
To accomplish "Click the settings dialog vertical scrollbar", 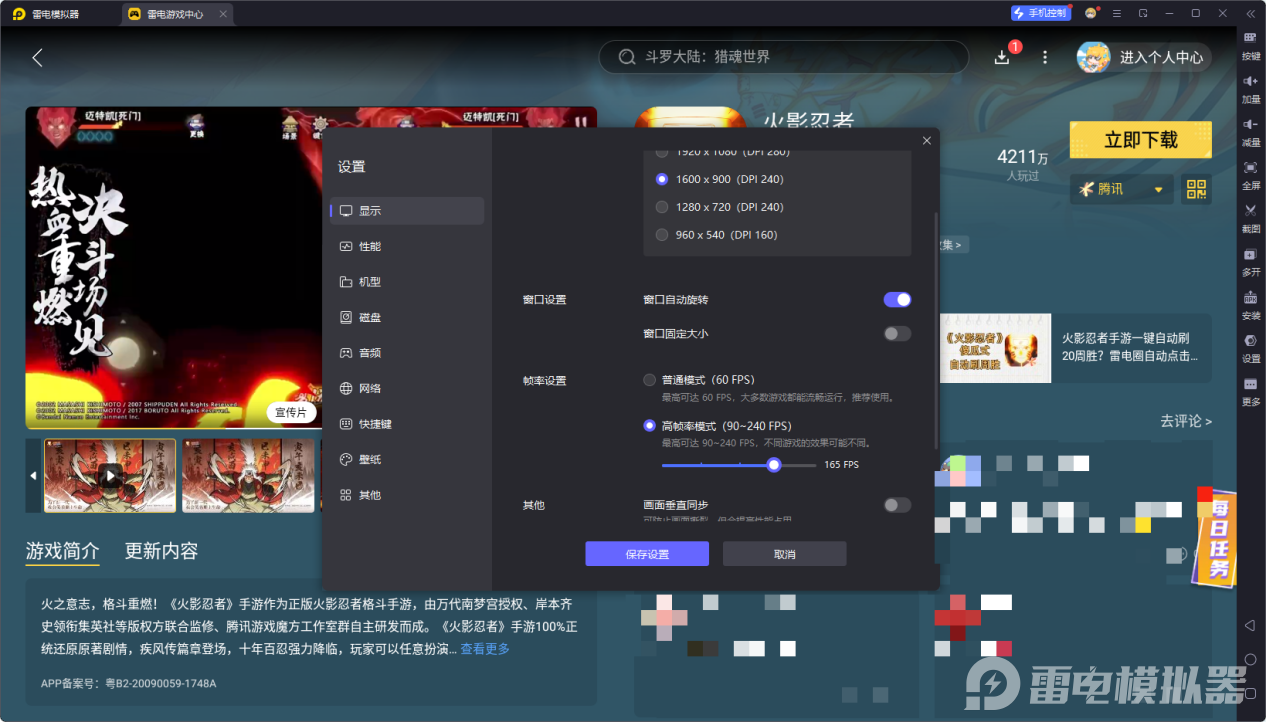I will point(936,330).
